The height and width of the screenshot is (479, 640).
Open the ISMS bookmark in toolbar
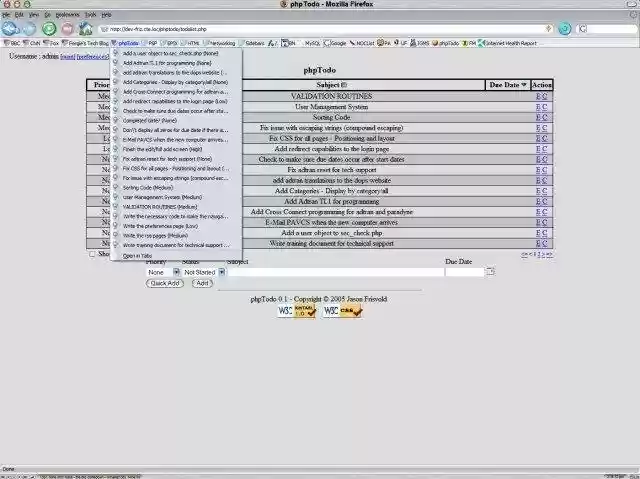(x=420, y=43)
